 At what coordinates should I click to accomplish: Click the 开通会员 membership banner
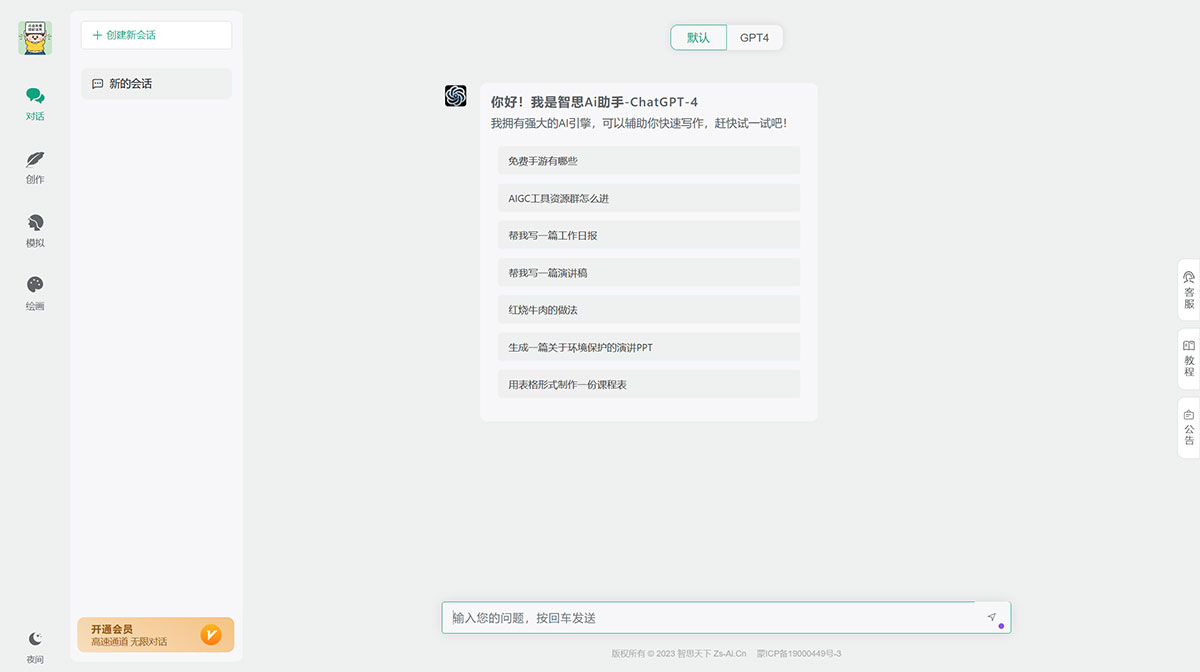pos(156,635)
